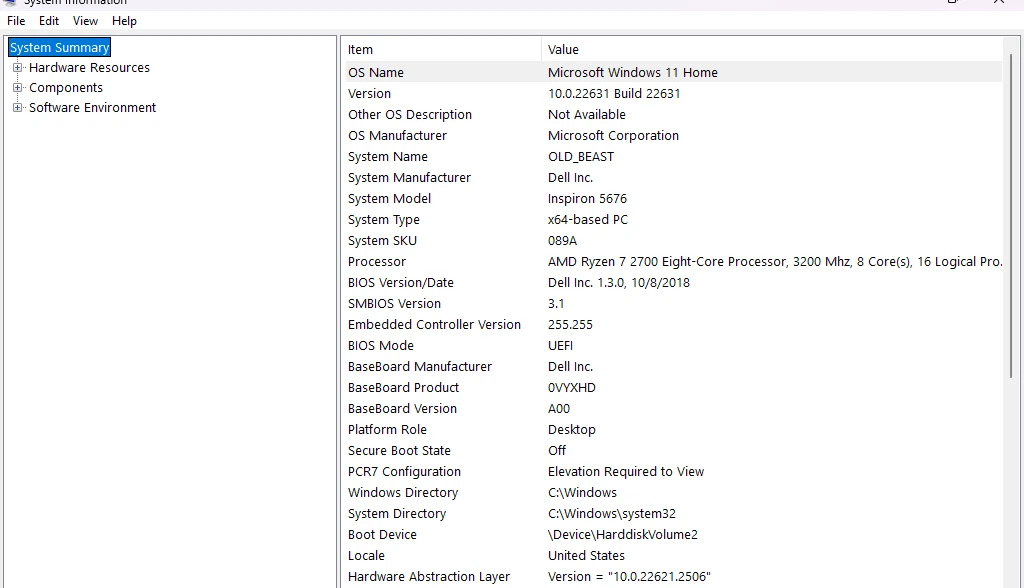Click the A00 baseboard version value
This screenshot has width=1024, height=588.
point(559,408)
